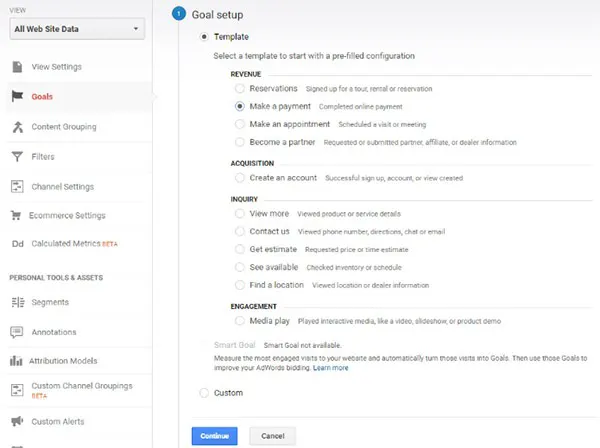
Task: Click the ENGAGEMENT section heading
Action: coord(253,306)
